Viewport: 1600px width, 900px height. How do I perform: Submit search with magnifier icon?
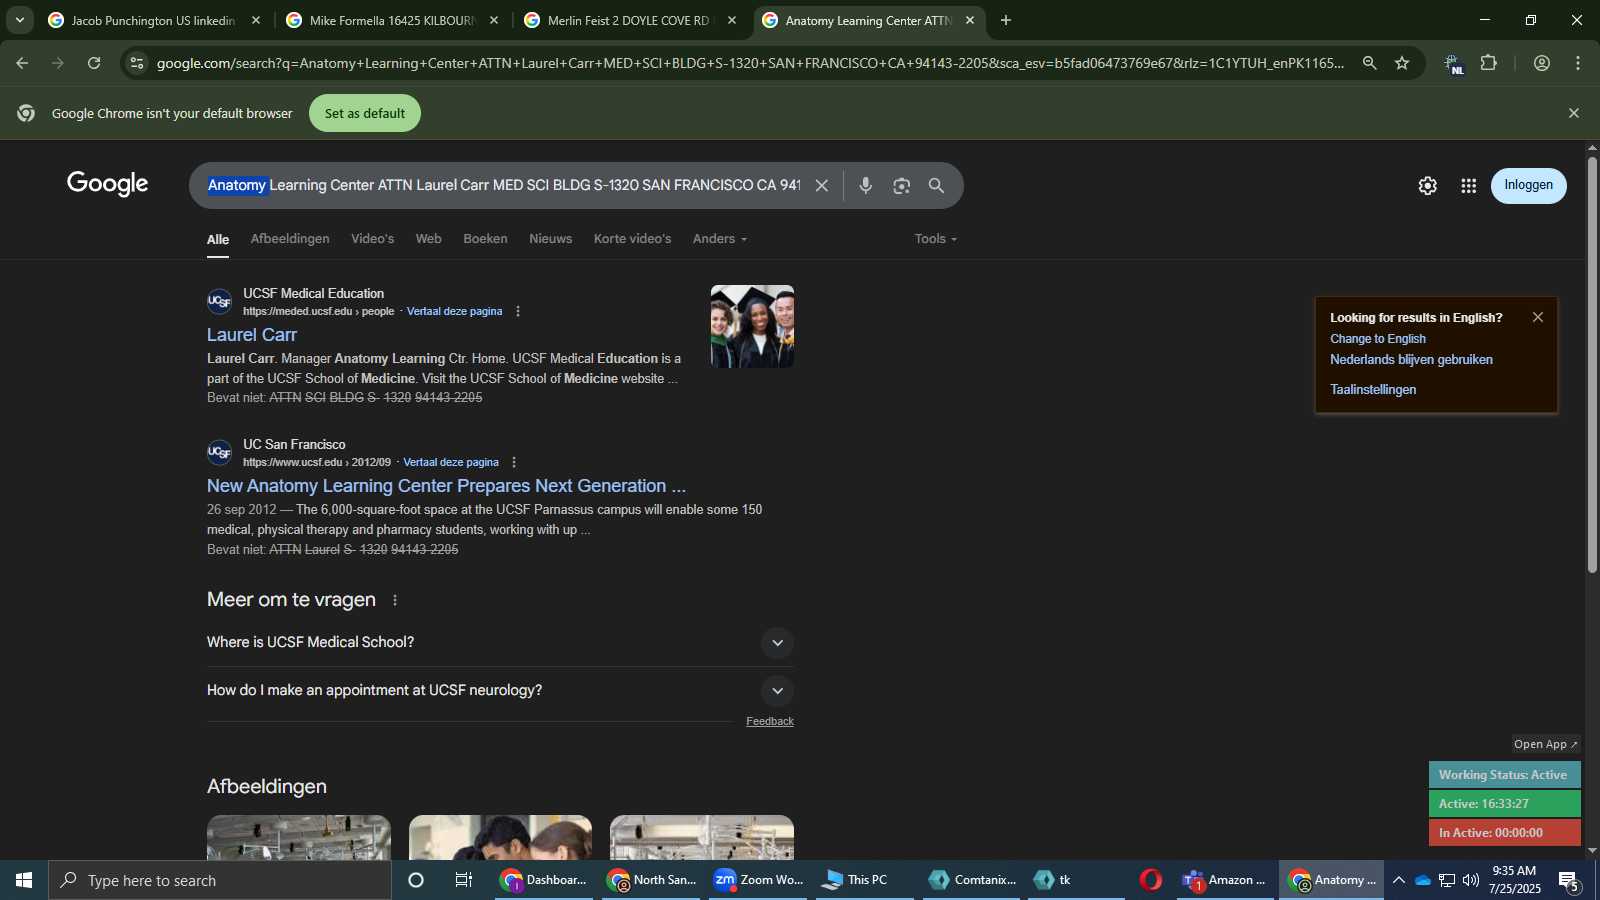click(936, 186)
